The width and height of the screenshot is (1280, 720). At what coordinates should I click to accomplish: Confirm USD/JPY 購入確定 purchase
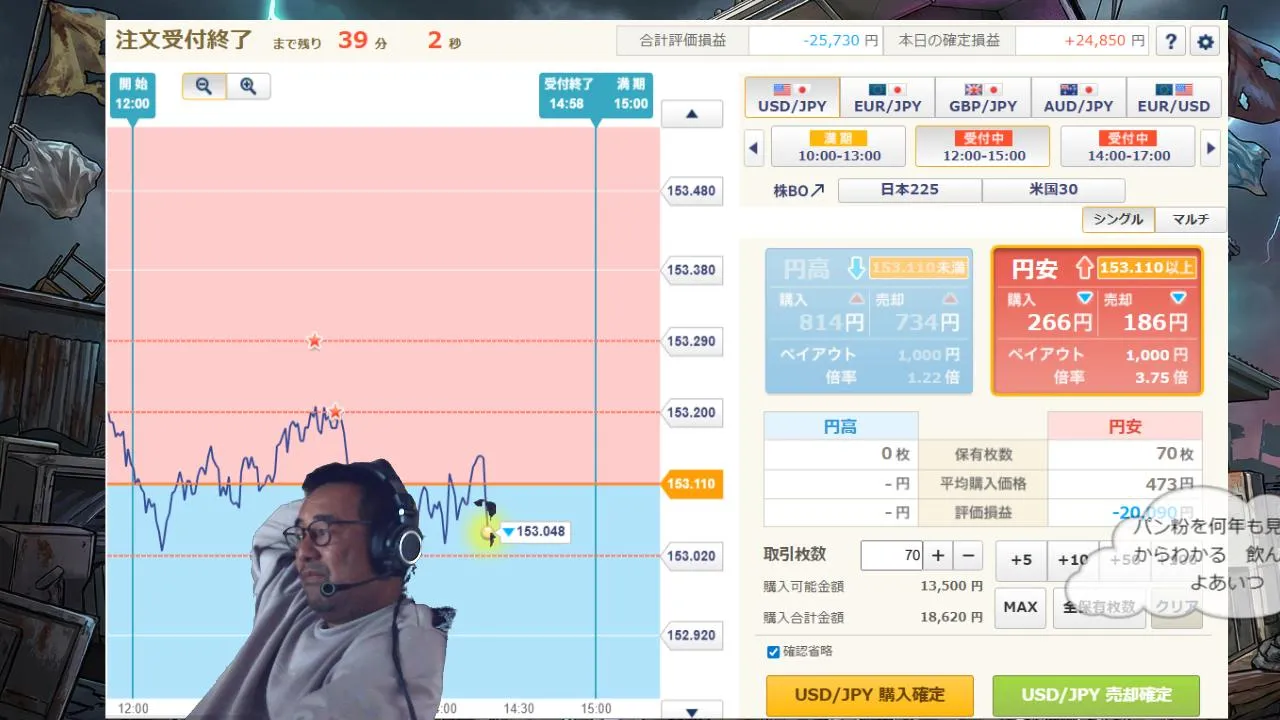pyautogui.click(x=869, y=695)
